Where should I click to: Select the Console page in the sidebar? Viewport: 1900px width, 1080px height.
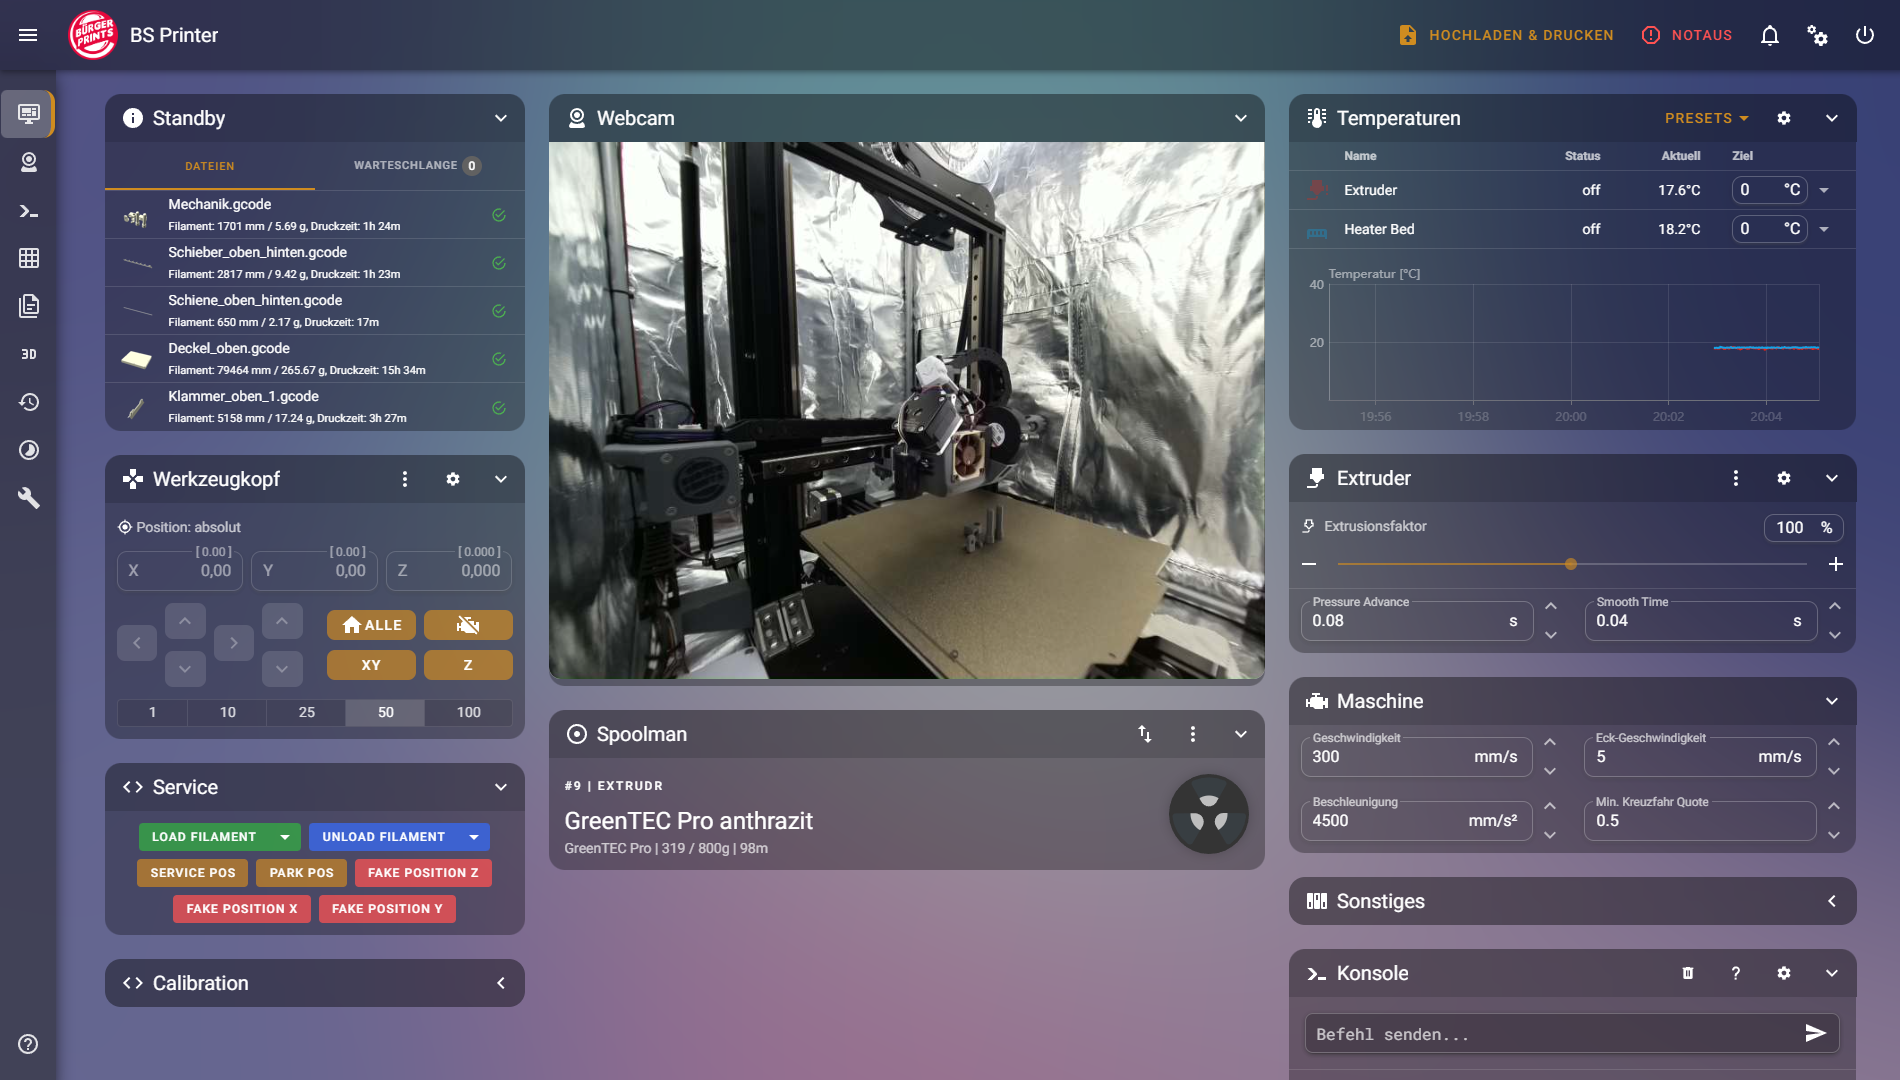pyautogui.click(x=29, y=212)
